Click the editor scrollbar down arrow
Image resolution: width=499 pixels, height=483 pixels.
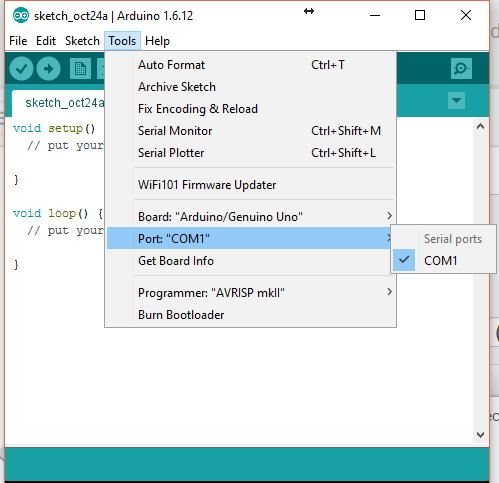point(480,434)
